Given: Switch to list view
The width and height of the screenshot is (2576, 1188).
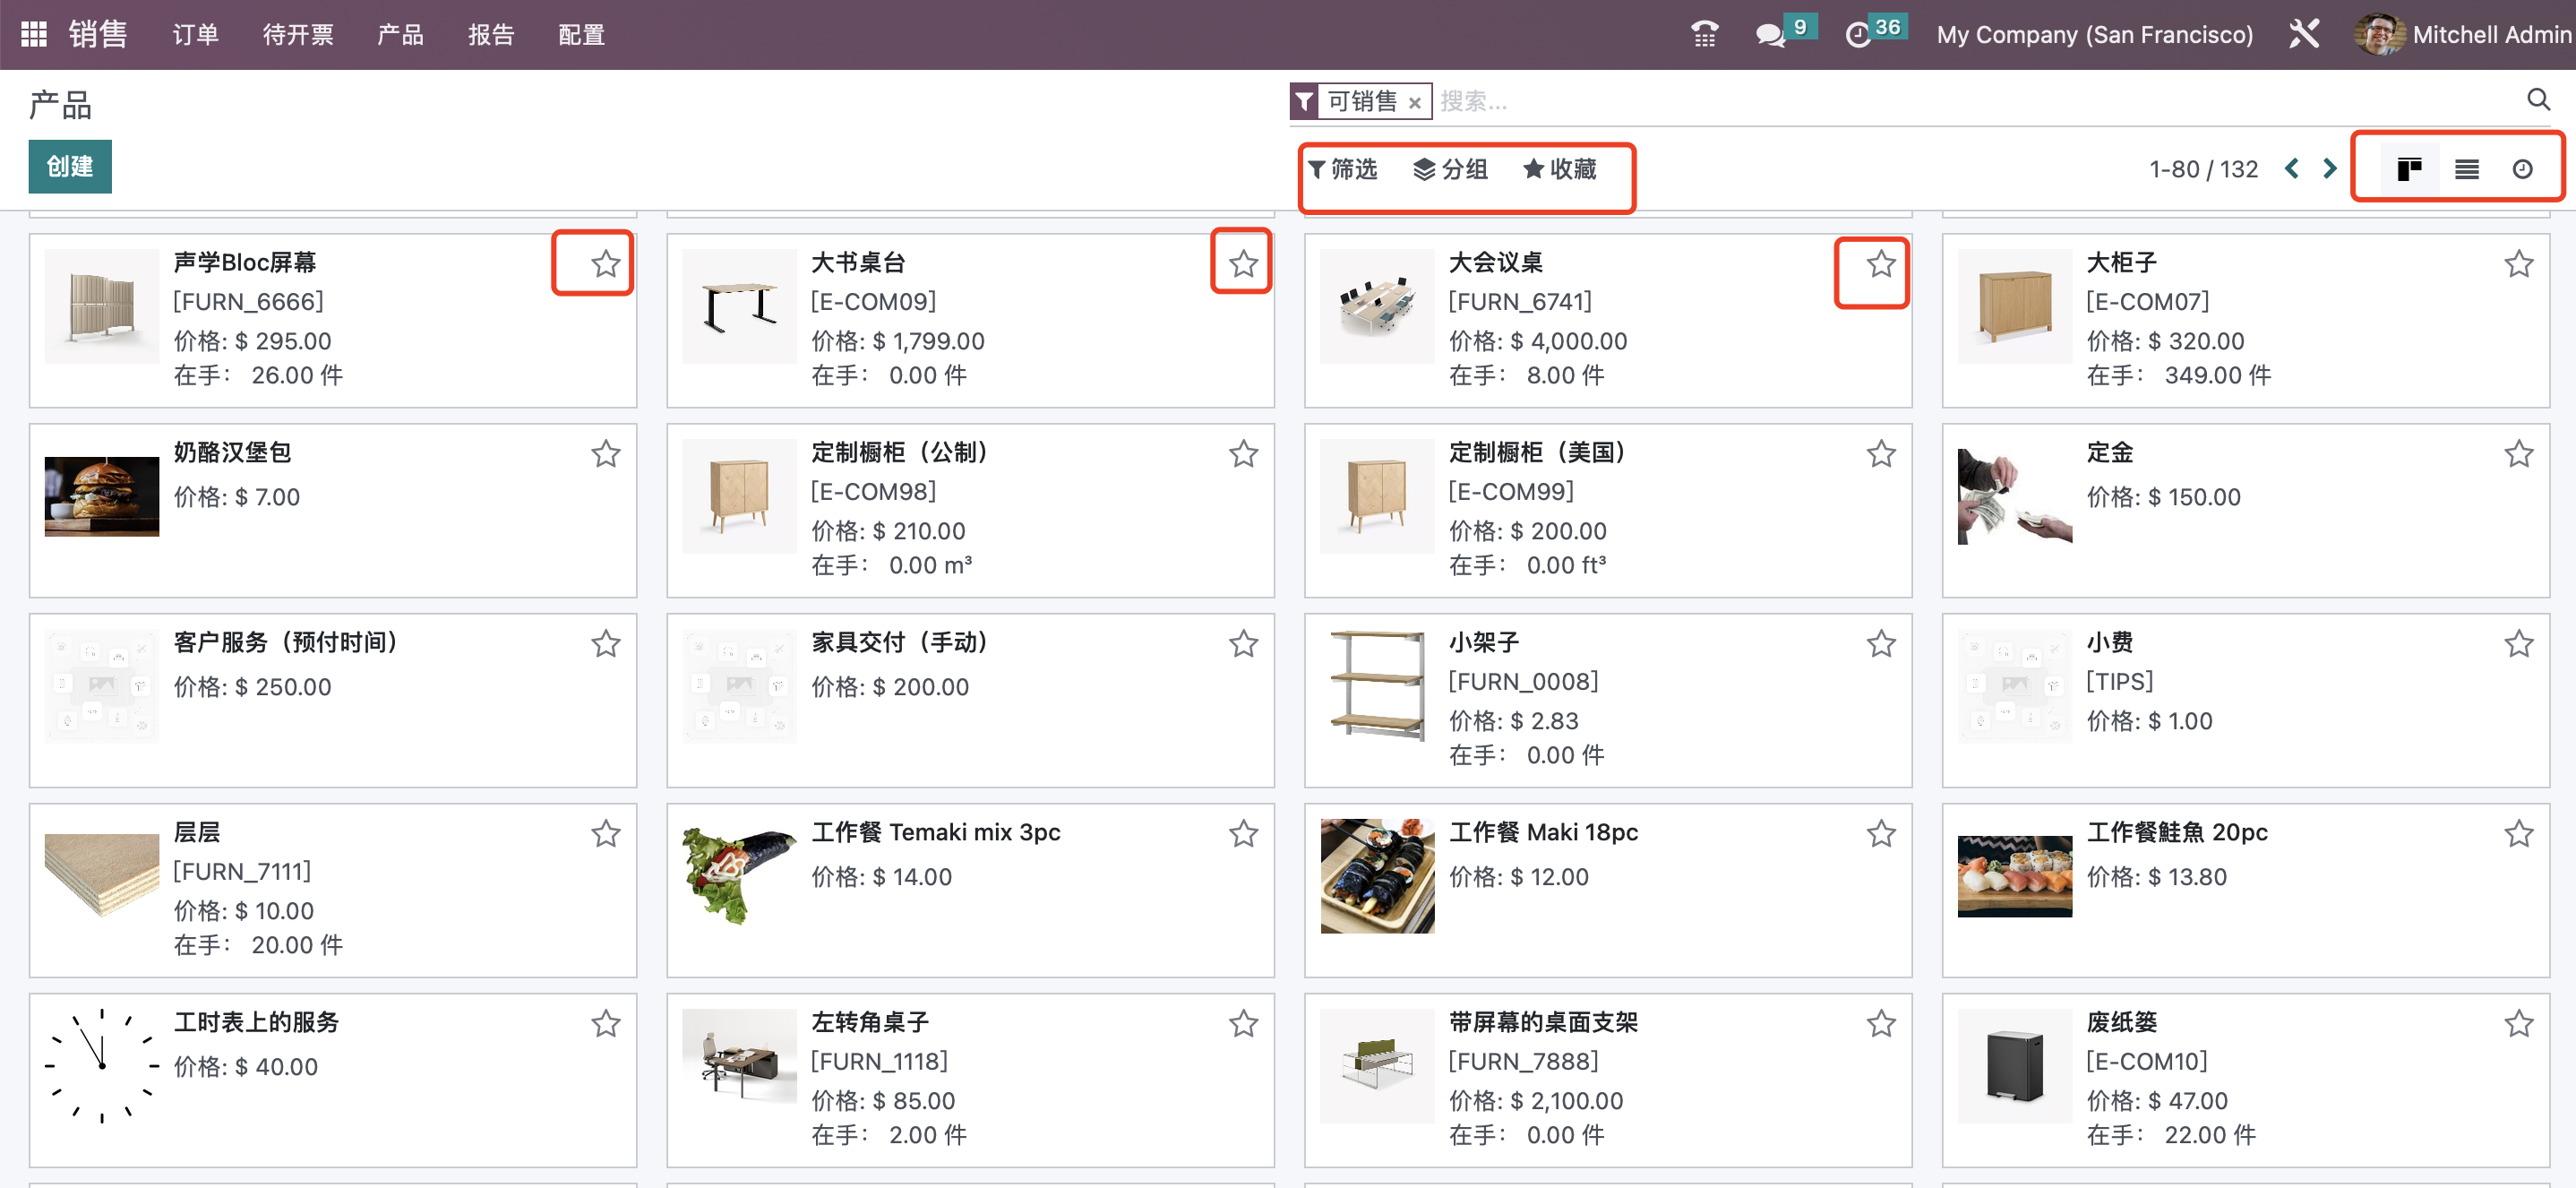Looking at the screenshot, I should tap(2466, 168).
